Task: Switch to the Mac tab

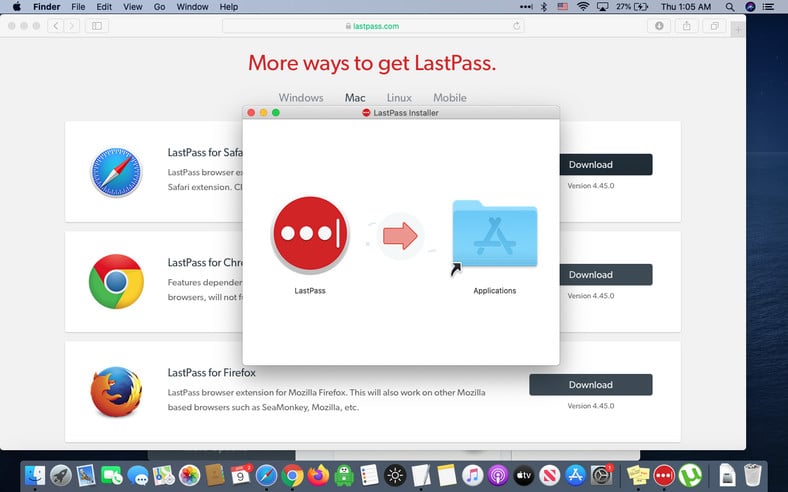Action: click(355, 97)
